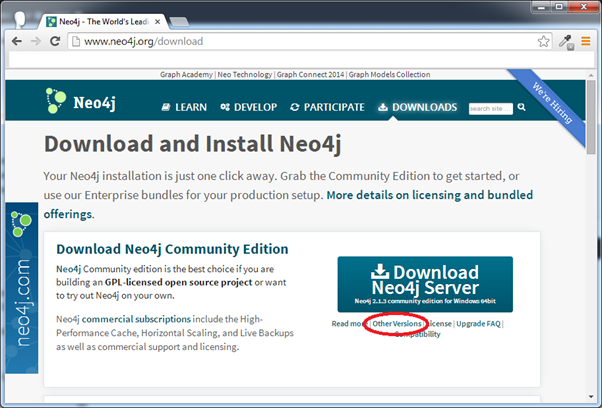The width and height of the screenshot is (602, 408).
Task: Click the search site input box
Action: point(491,109)
